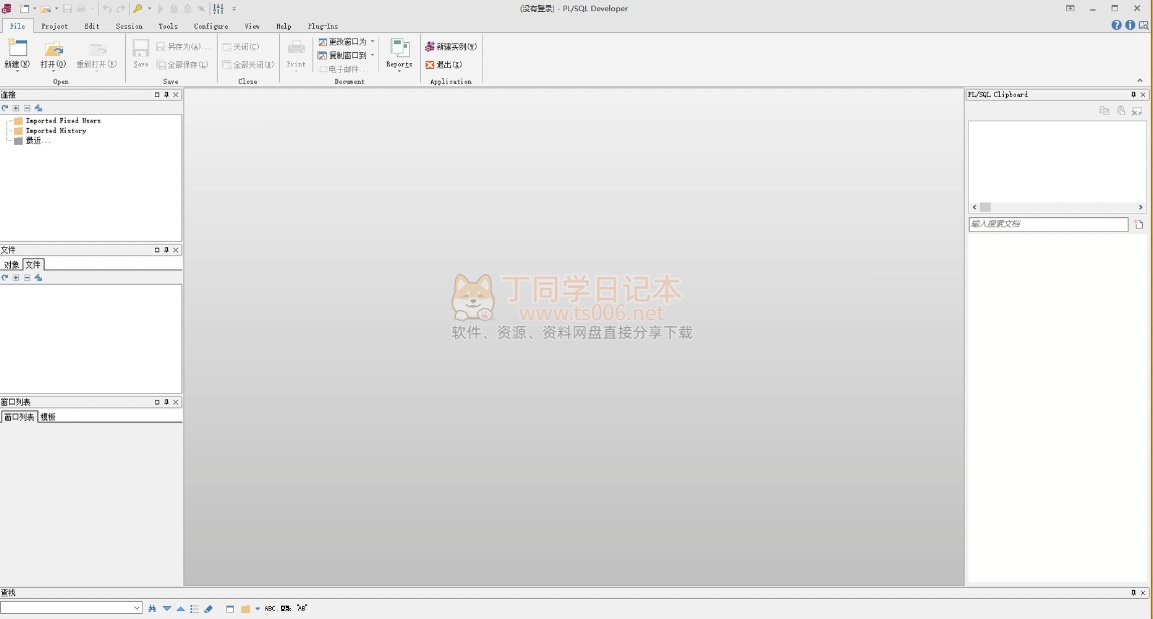Image resolution: width=1153 pixels, height=619 pixels.
Task: Switch to the Tools ribbon tab
Action: coord(168,26)
